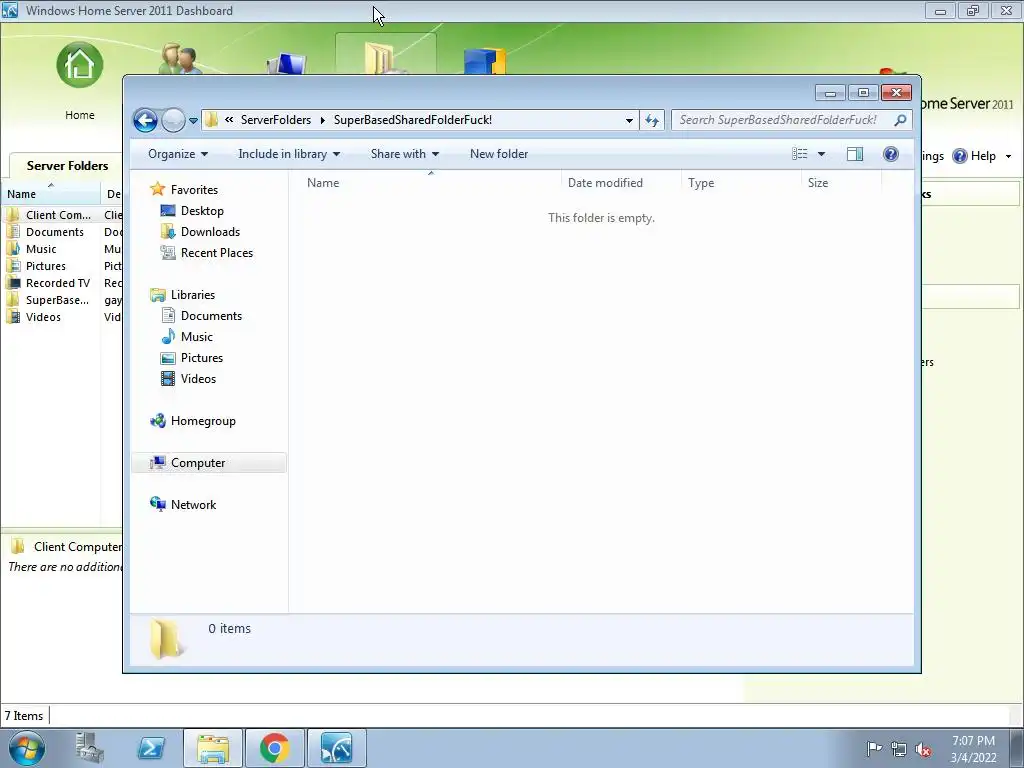Click the Action Center flag tray icon
The image size is (1024, 768).
tap(874, 748)
